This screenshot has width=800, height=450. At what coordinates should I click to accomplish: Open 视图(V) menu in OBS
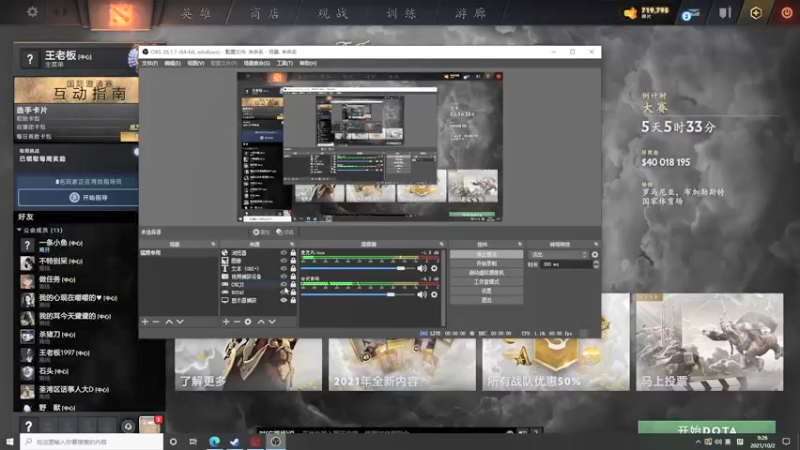[196, 63]
